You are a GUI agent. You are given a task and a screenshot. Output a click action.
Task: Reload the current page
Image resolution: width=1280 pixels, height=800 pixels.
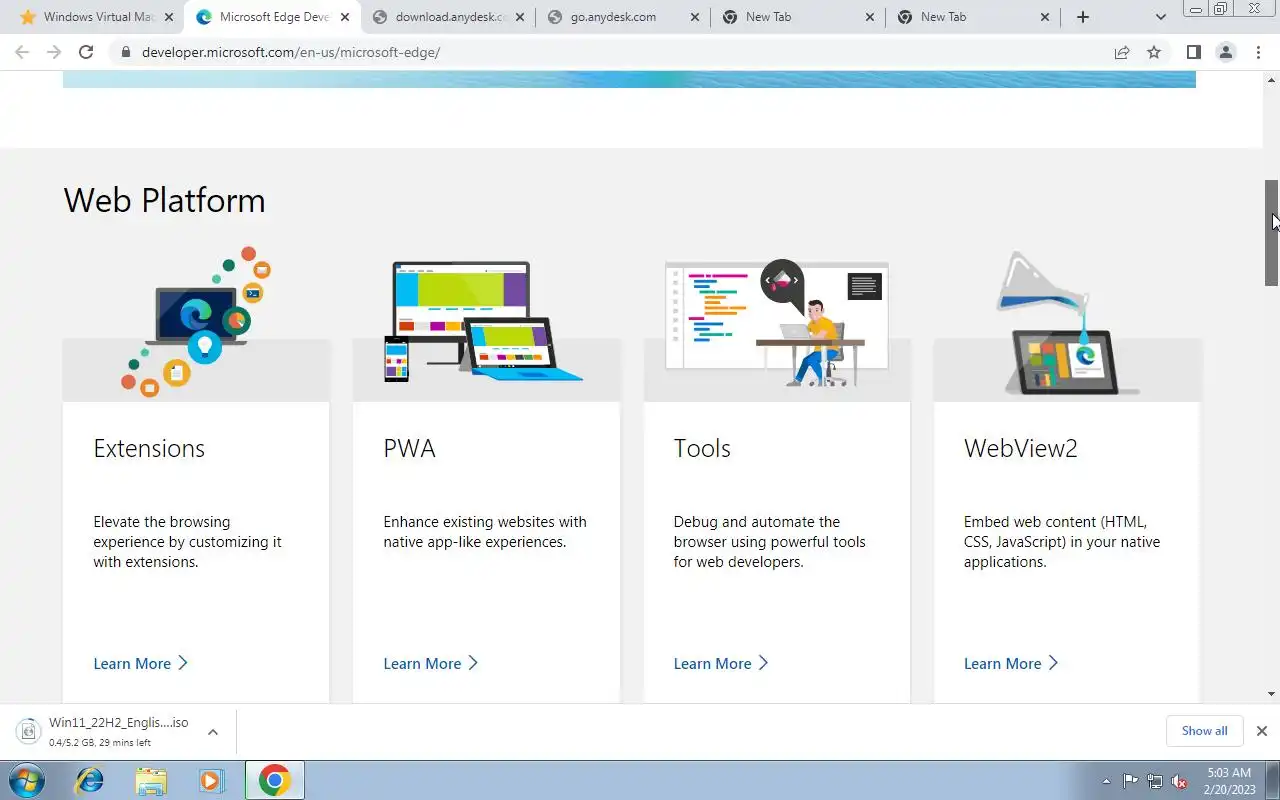point(86,52)
